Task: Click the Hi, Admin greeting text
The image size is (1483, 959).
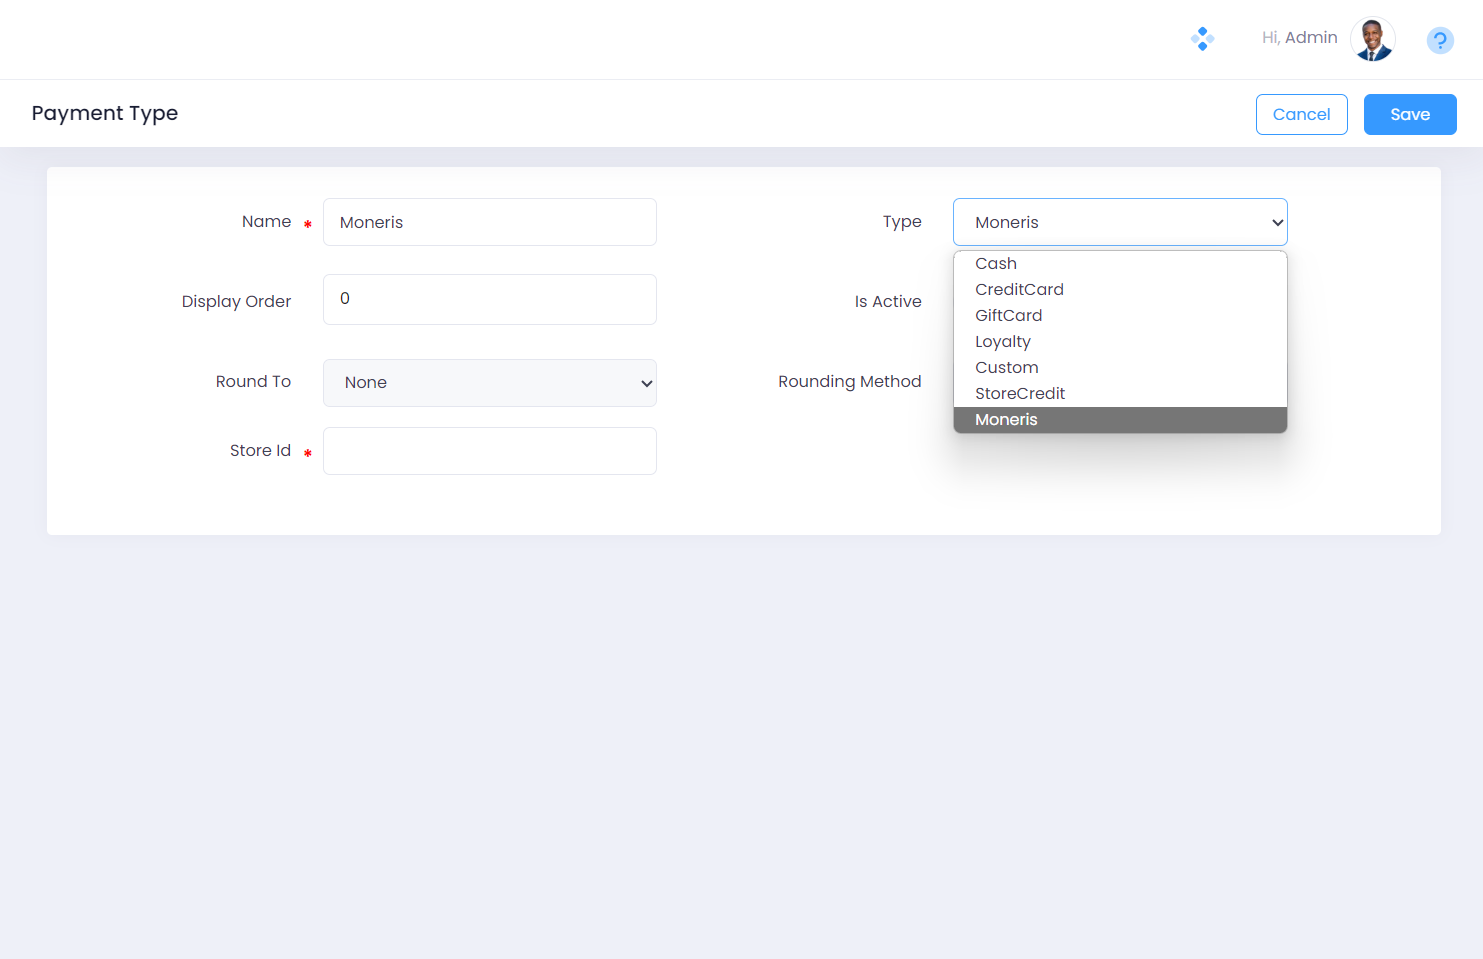Action: click(1299, 38)
